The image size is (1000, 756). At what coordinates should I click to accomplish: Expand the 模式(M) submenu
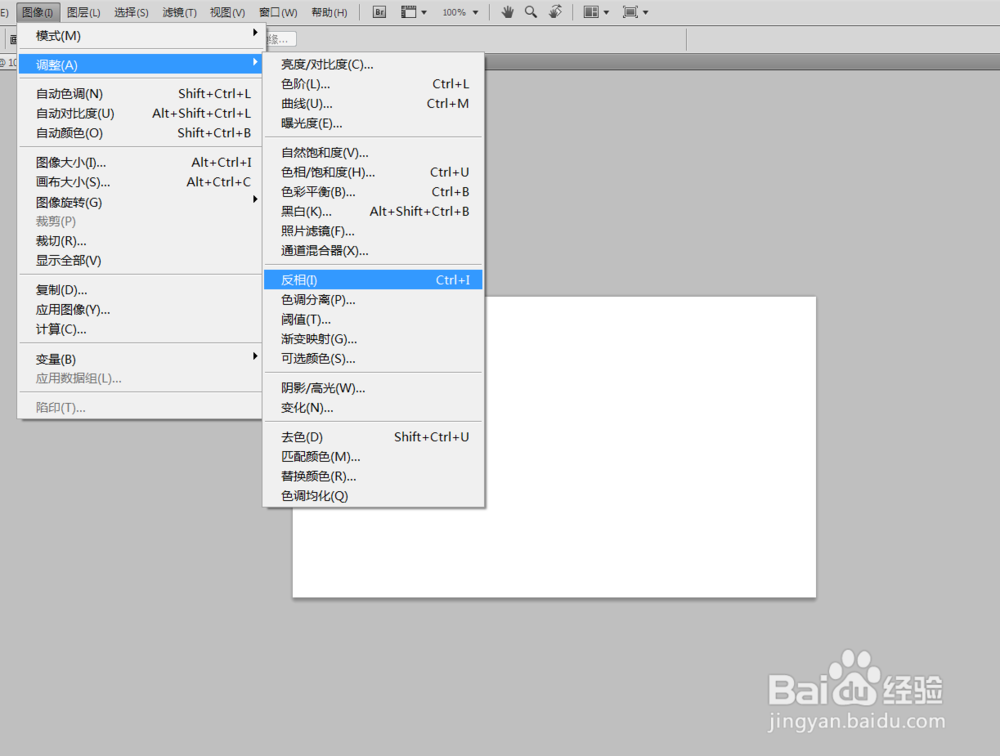(140, 36)
